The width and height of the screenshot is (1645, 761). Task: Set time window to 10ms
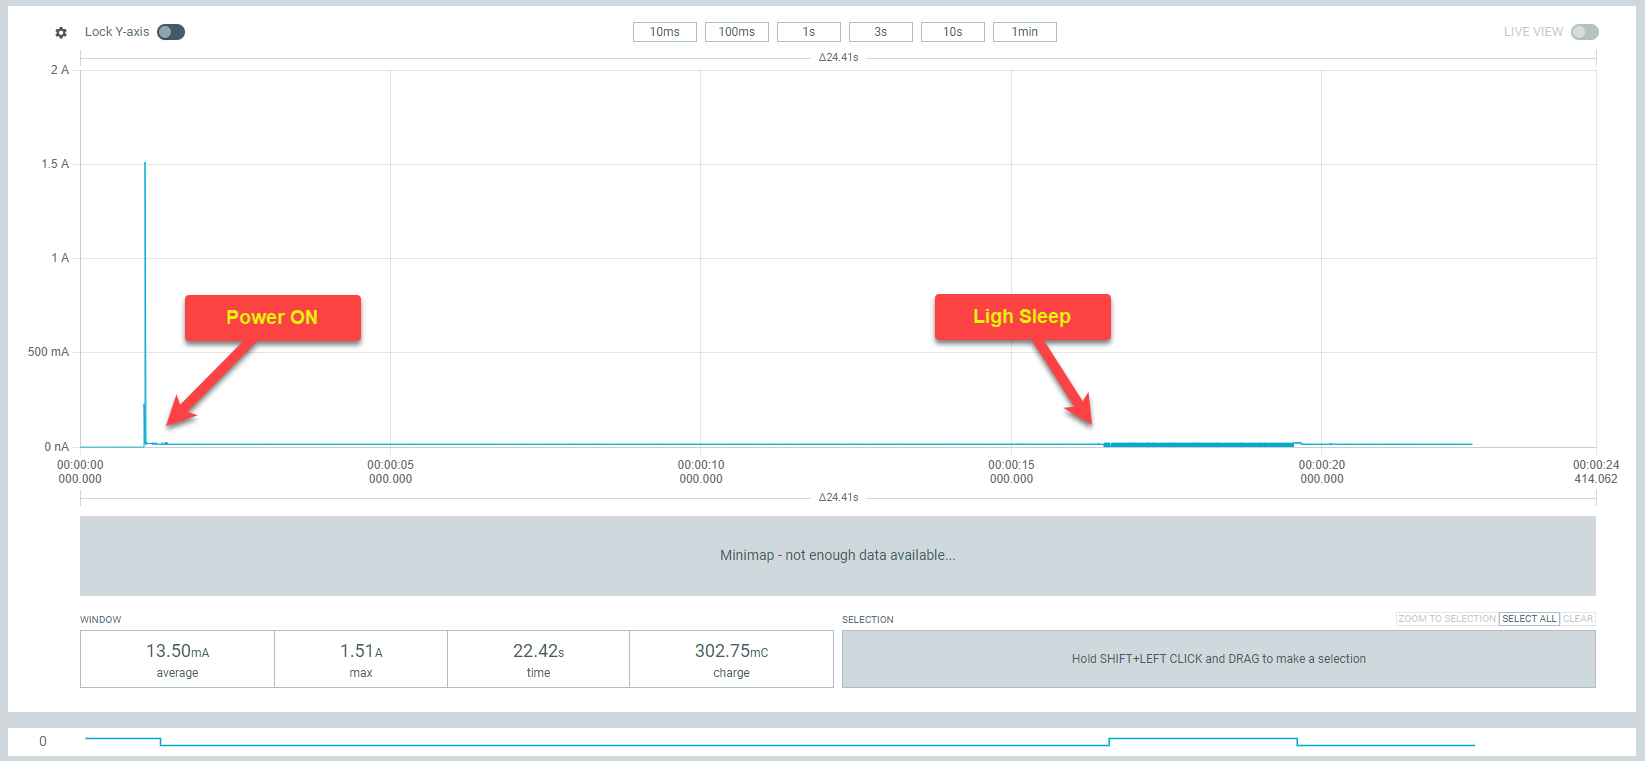point(664,32)
